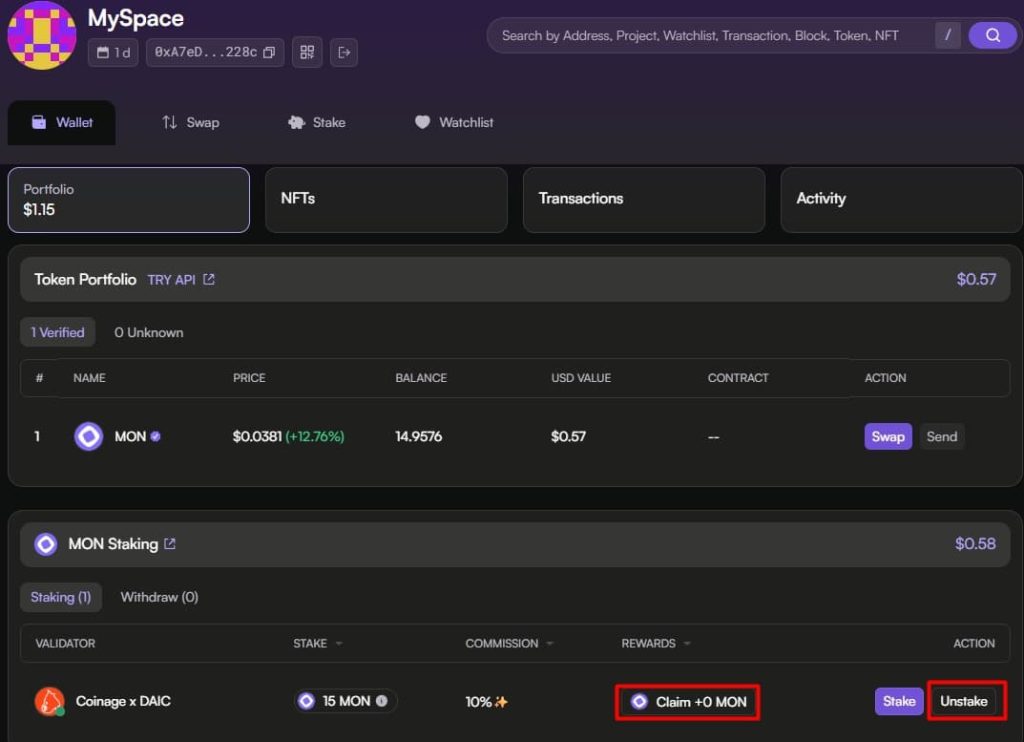Sort validators by the STAKE column arrow
1024x742 pixels.
click(x=339, y=643)
